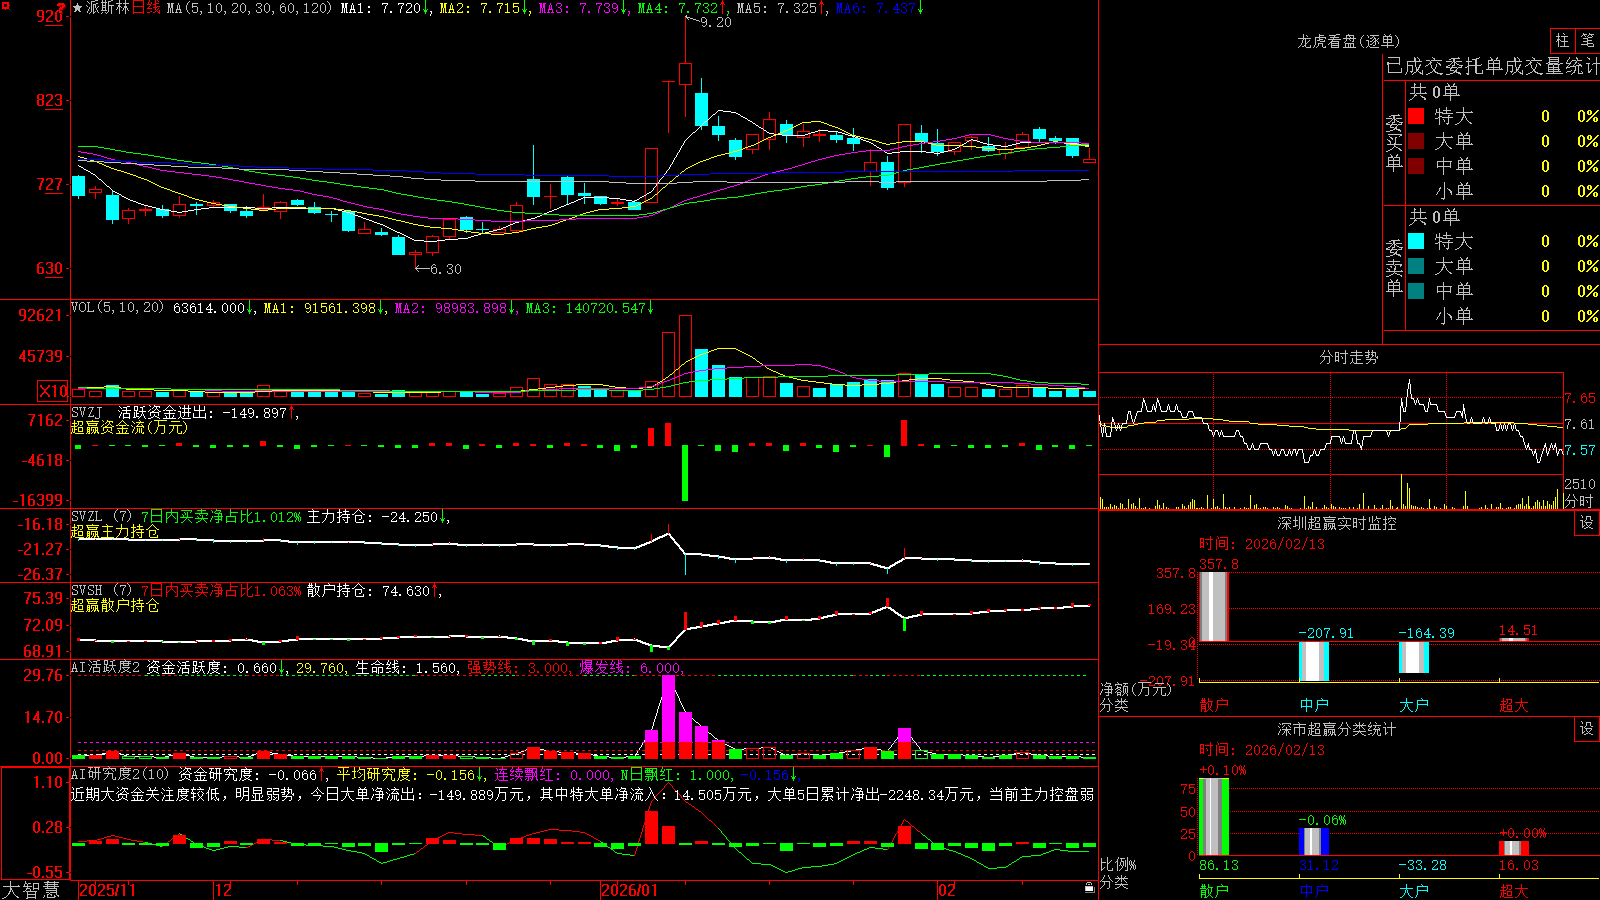Click the 日线 period selector label
The width and height of the screenshot is (1600, 900).
point(146,8)
